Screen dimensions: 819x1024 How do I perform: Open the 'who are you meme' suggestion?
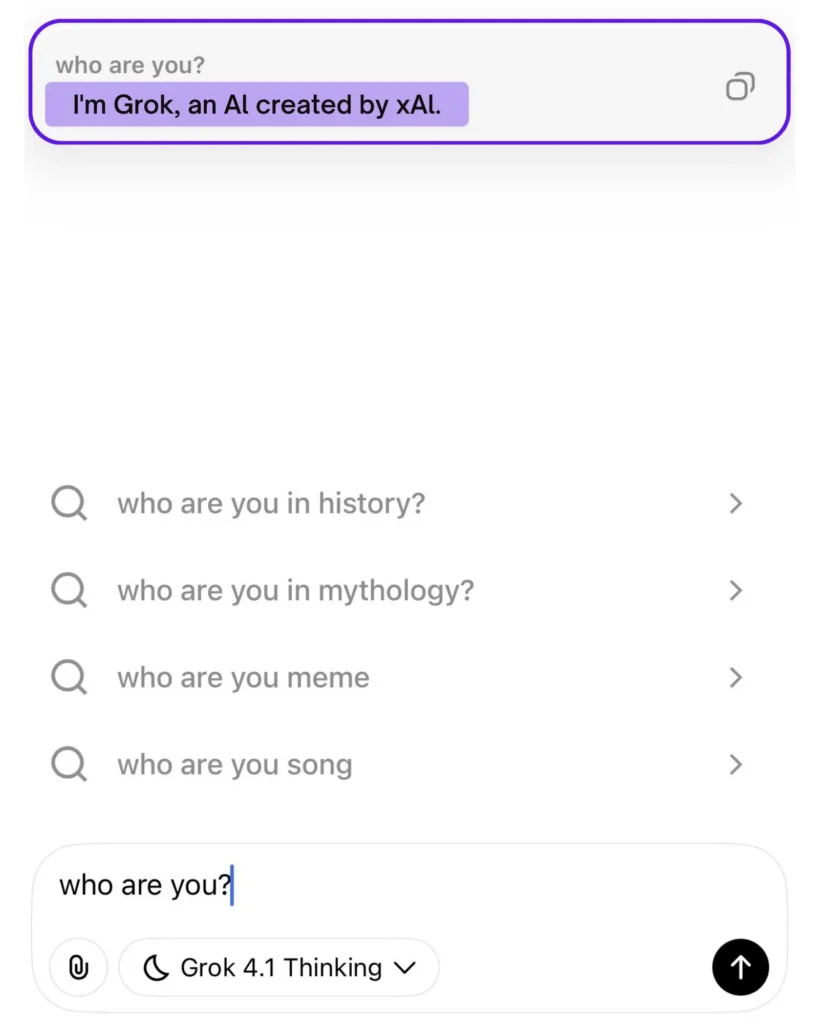point(242,677)
